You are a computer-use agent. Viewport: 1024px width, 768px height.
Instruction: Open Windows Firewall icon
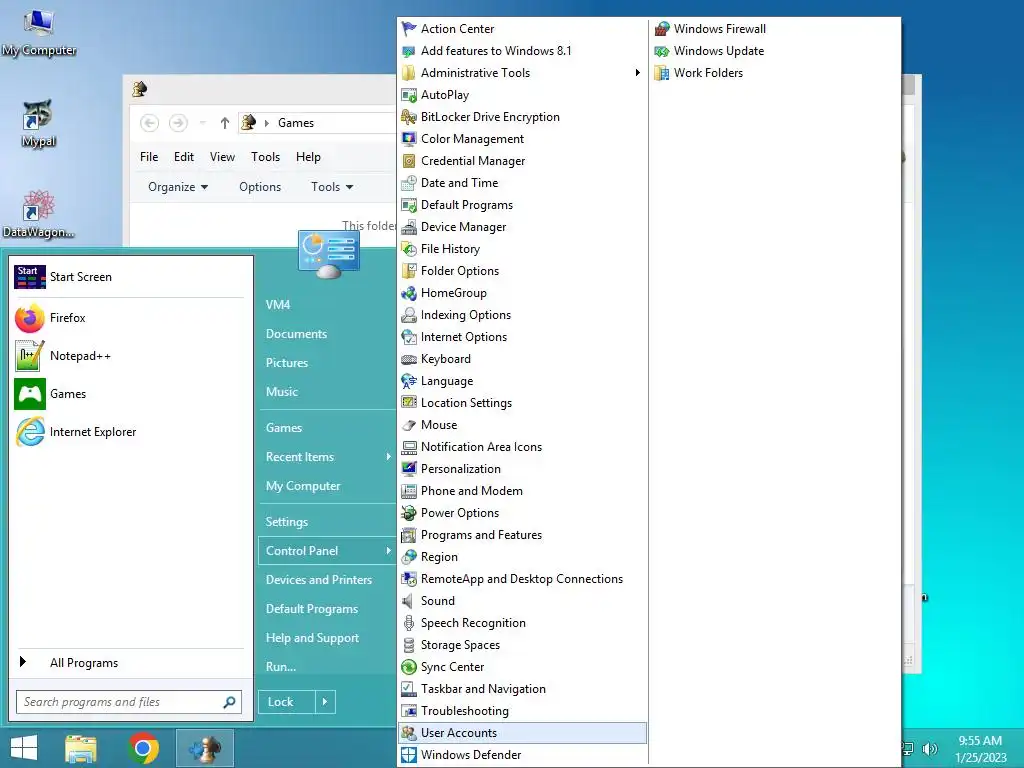pyautogui.click(x=662, y=29)
